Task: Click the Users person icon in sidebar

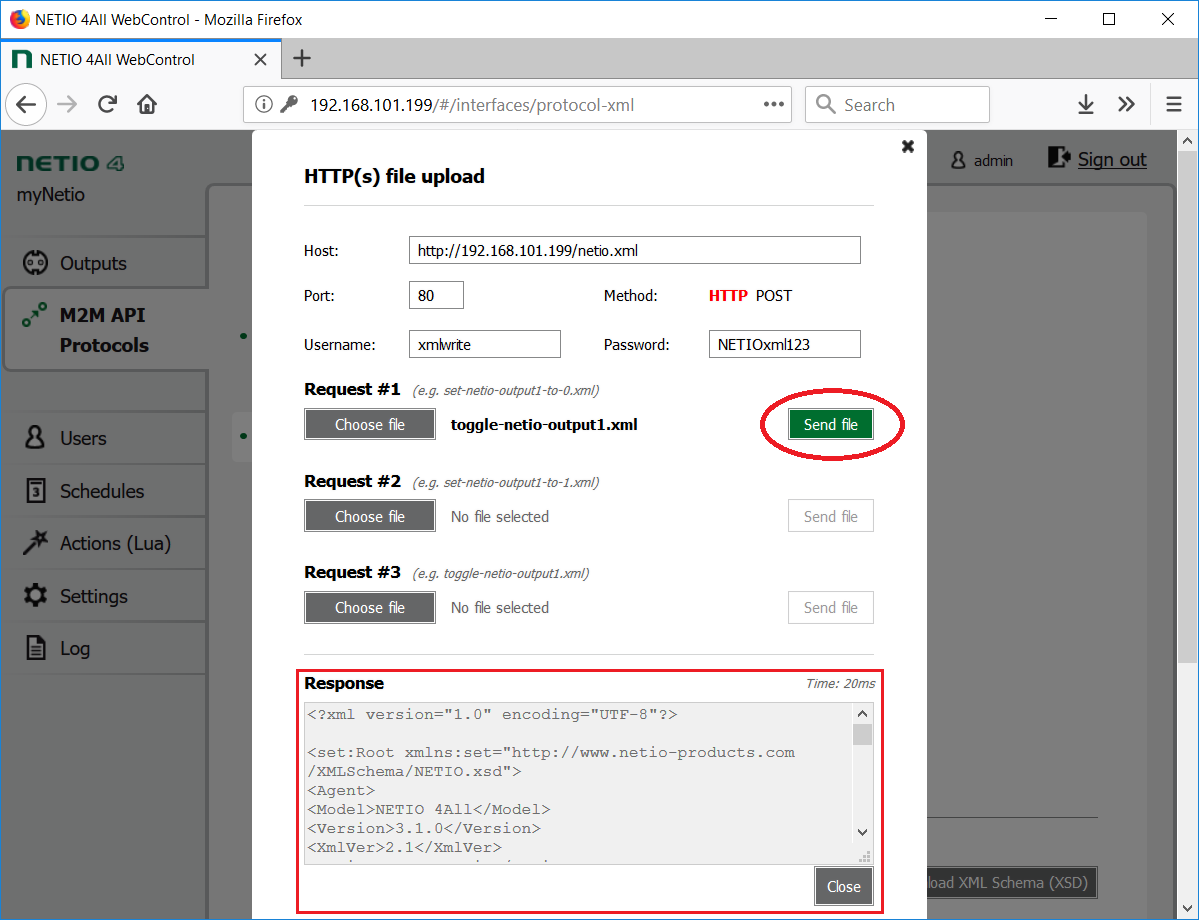Action: [x=35, y=437]
